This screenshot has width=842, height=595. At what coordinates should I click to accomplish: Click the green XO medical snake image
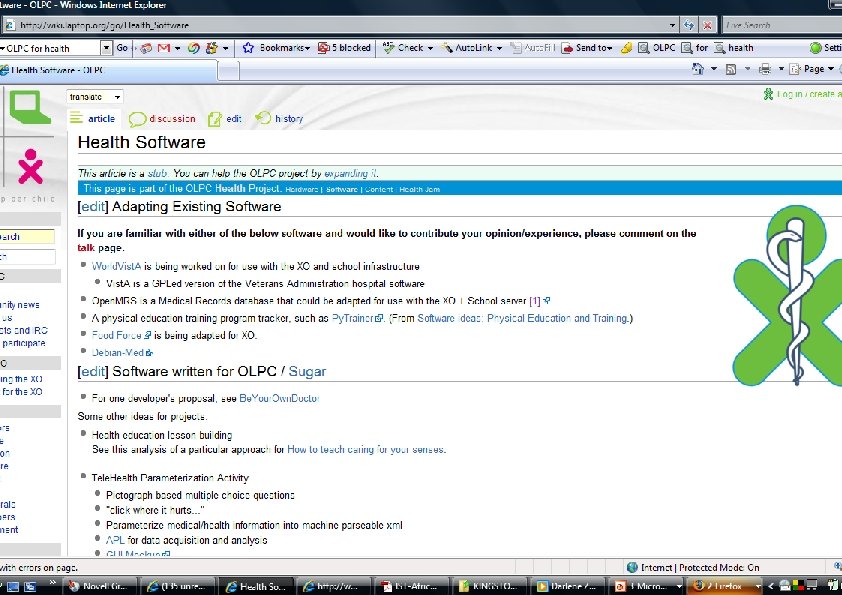(788, 295)
